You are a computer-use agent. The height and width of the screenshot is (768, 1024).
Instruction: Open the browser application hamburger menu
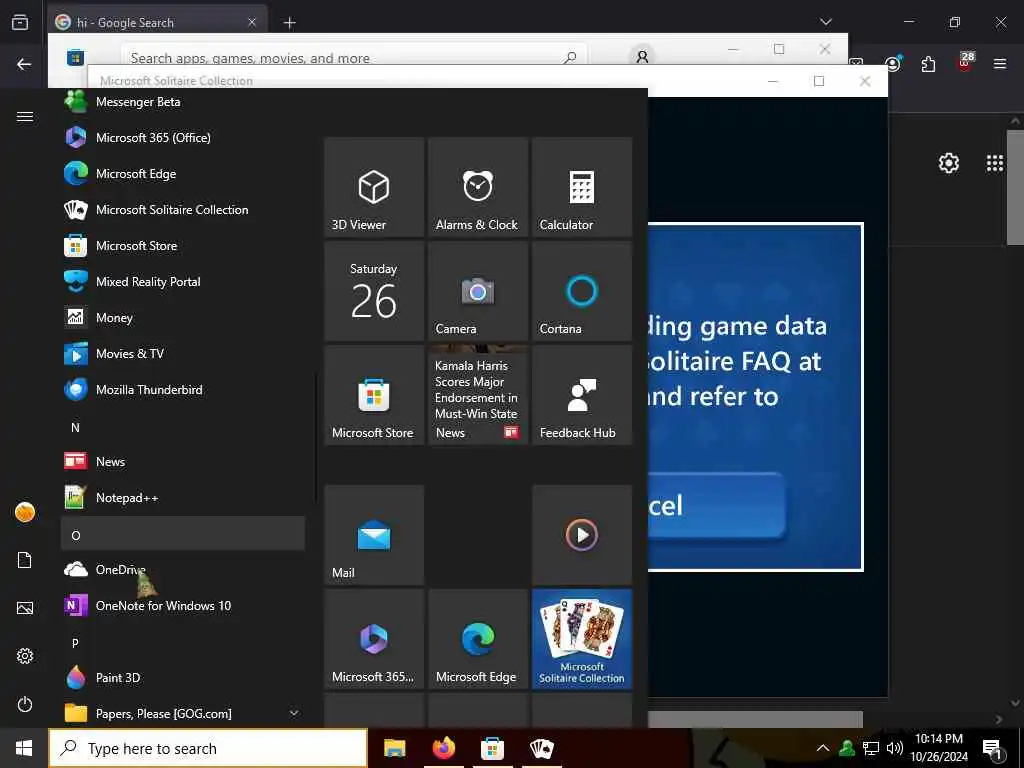point(1000,64)
